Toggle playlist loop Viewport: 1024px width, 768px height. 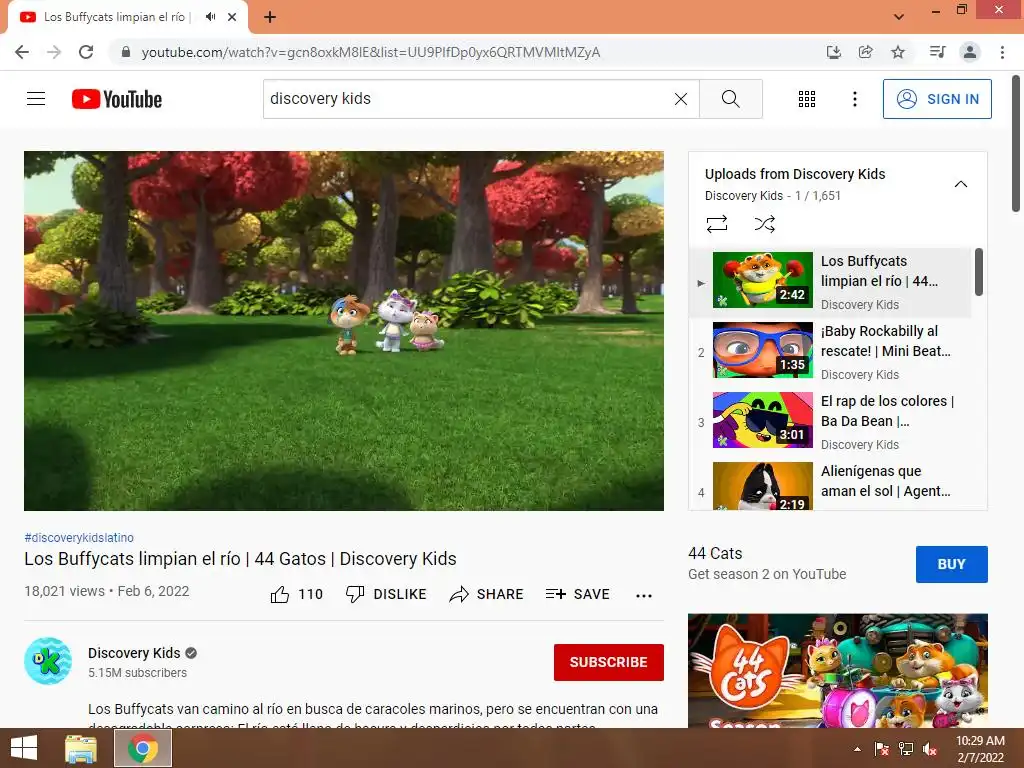(716, 224)
